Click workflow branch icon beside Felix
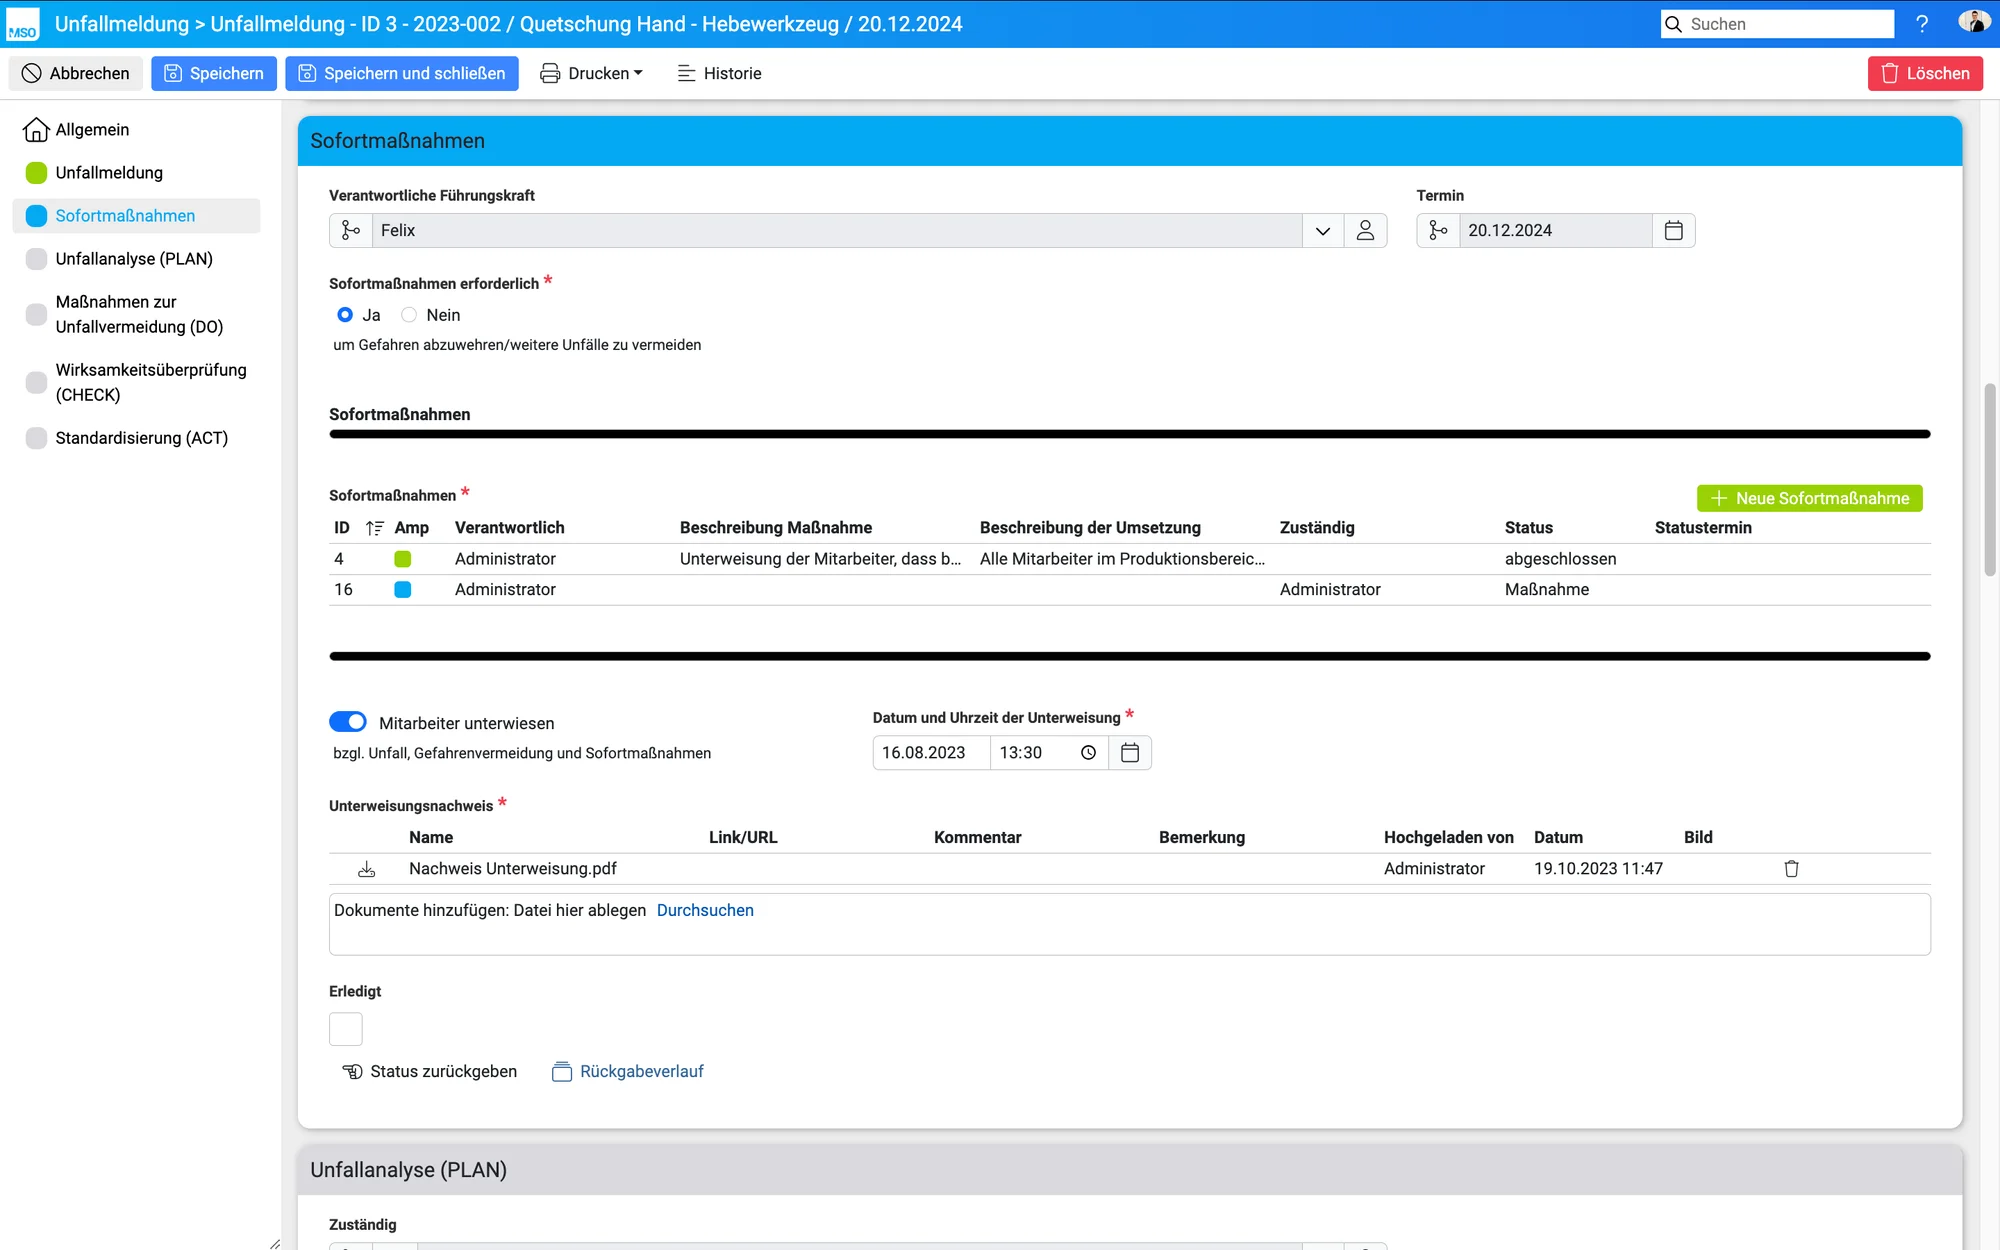This screenshot has width=2000, height=1250. (351, 230)
